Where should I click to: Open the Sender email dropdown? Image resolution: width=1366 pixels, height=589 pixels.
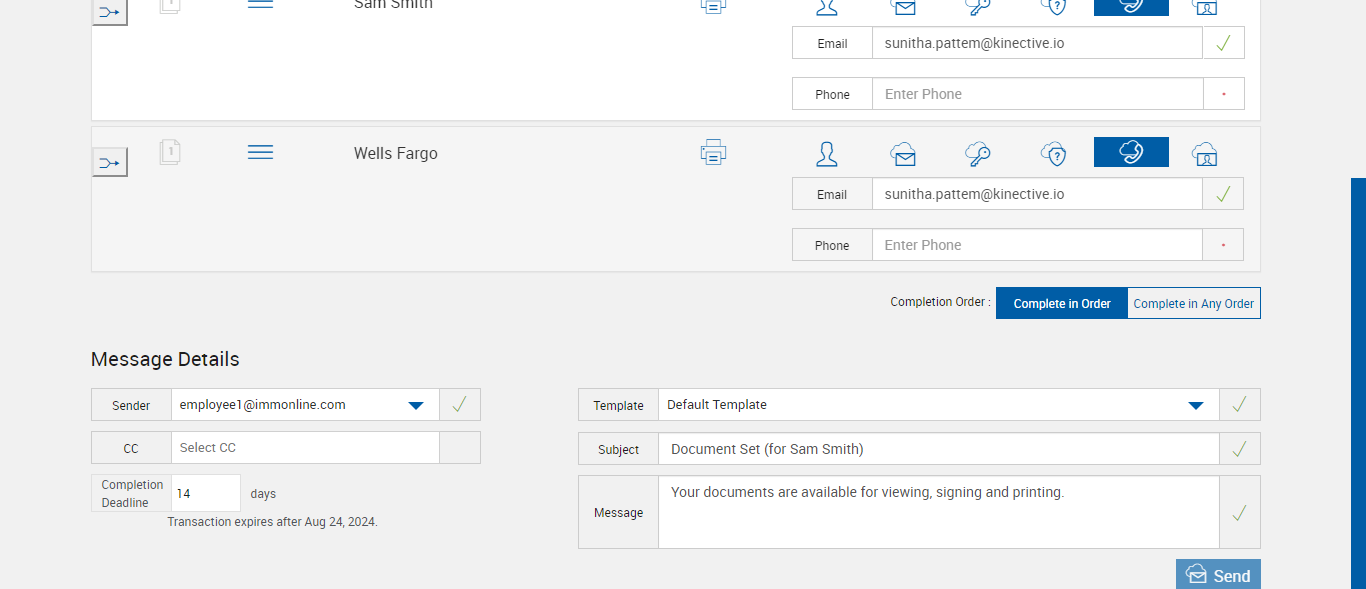coord(416,405)
